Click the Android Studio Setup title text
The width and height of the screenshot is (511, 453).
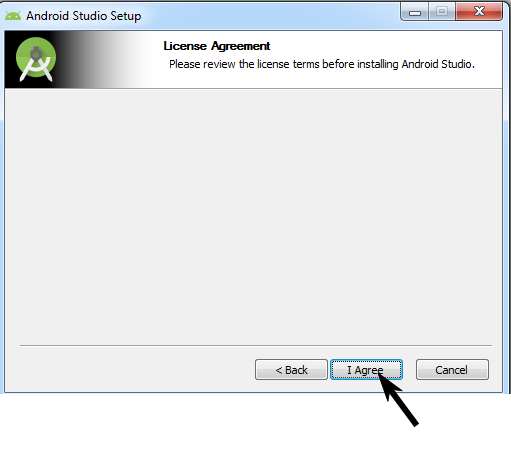pyautogui.click(x=84, y=16)
